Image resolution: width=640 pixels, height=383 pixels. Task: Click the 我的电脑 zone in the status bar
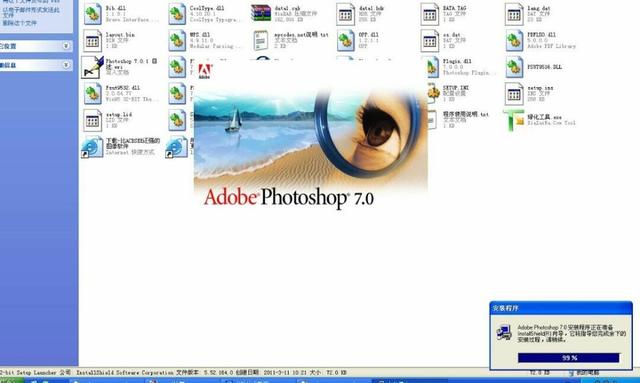pyautogui.click(x=584, y=372)
